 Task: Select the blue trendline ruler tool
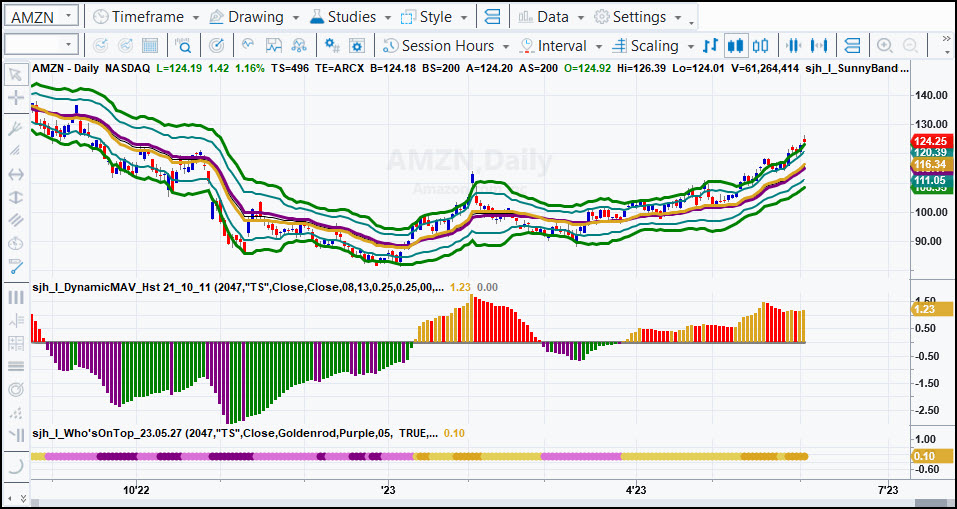pos(15,267)
